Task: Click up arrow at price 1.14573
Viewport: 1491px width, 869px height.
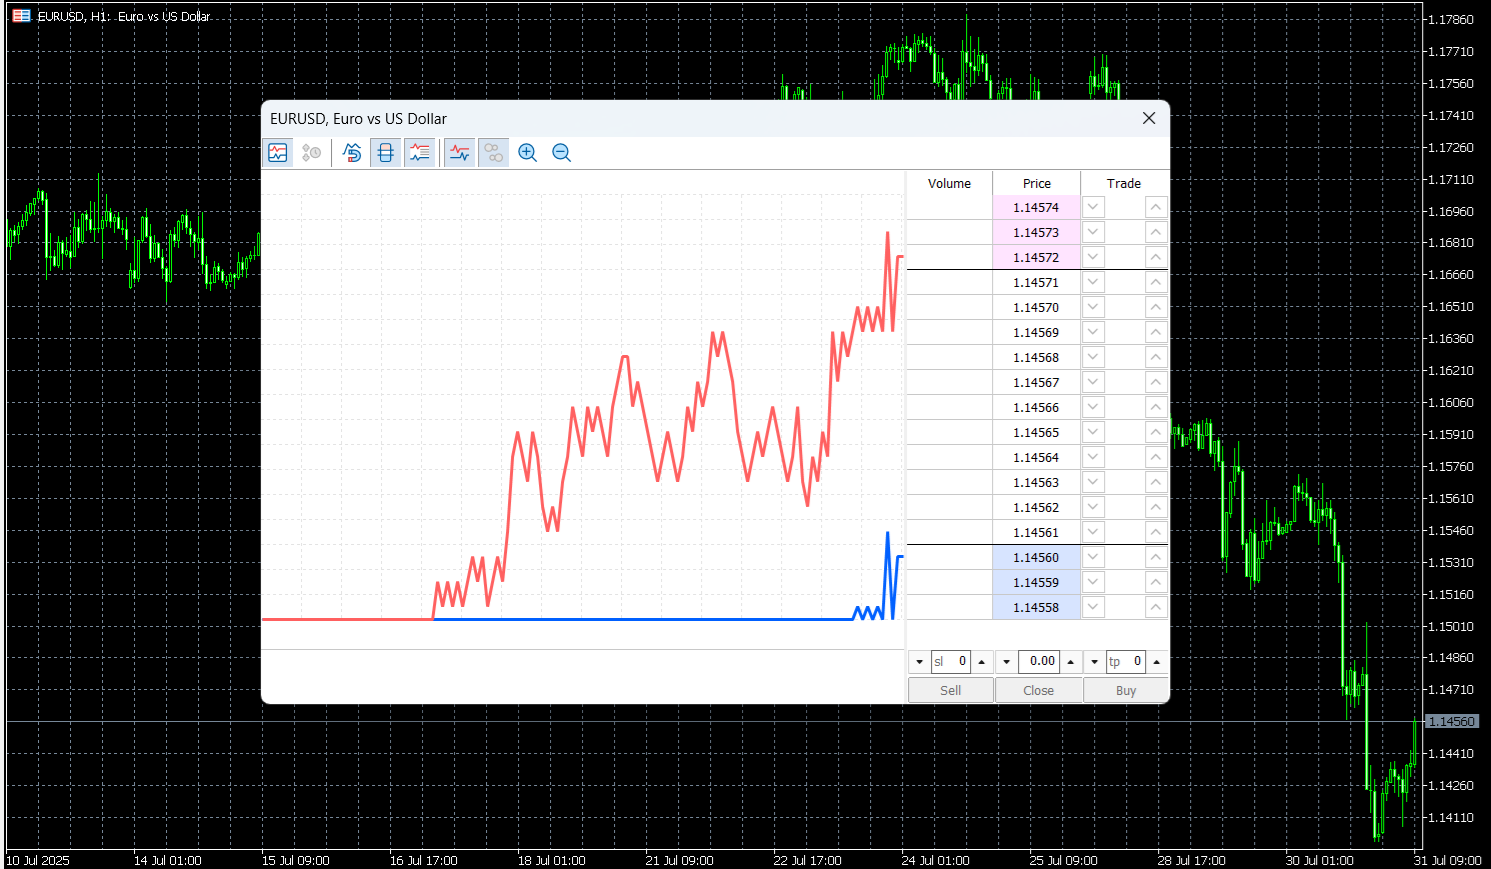Action: click(x=1156, y=232)
